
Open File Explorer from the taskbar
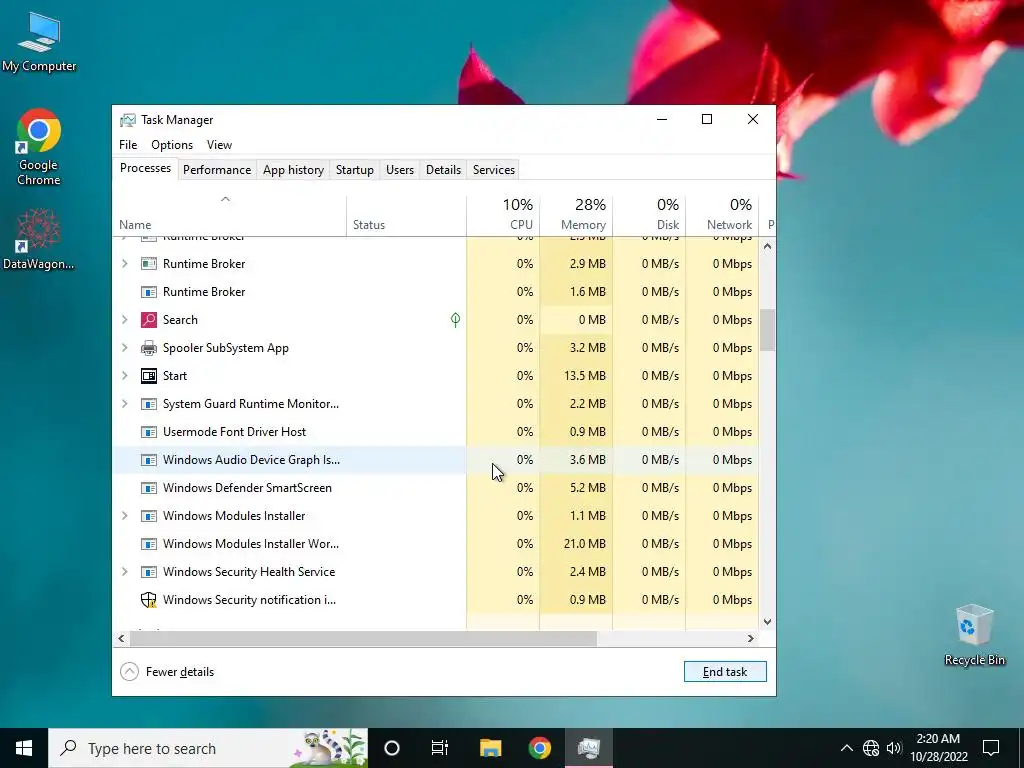(x=490, y=748)
